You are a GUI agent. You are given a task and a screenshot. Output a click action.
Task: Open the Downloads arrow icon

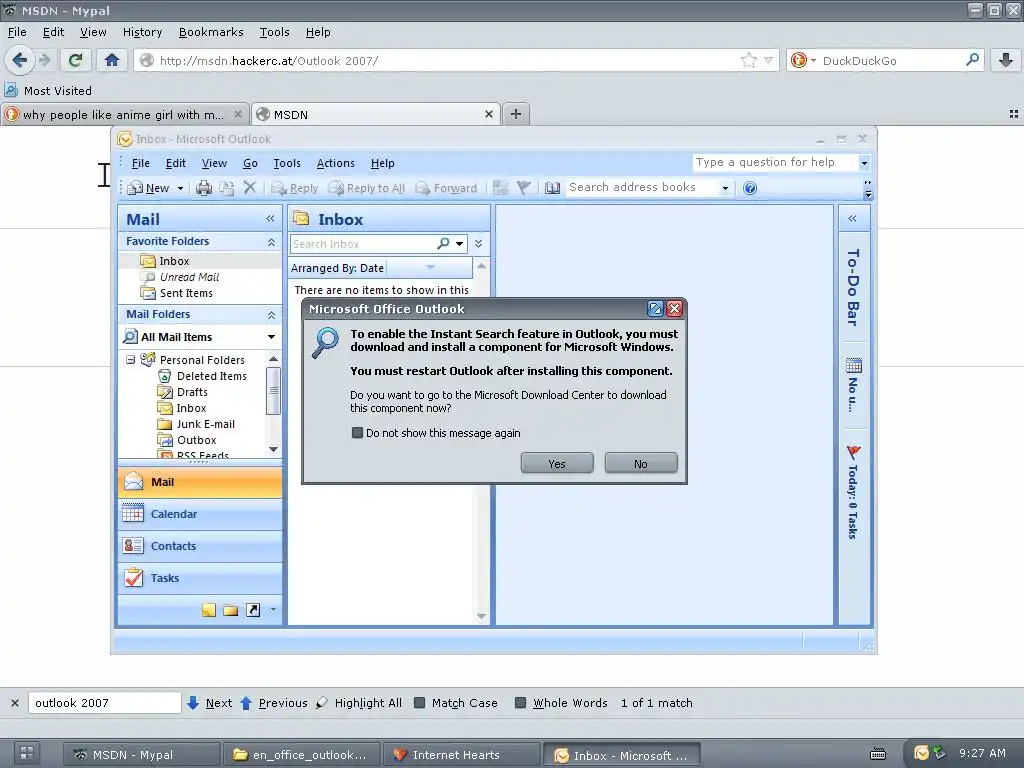(1006, 60)
